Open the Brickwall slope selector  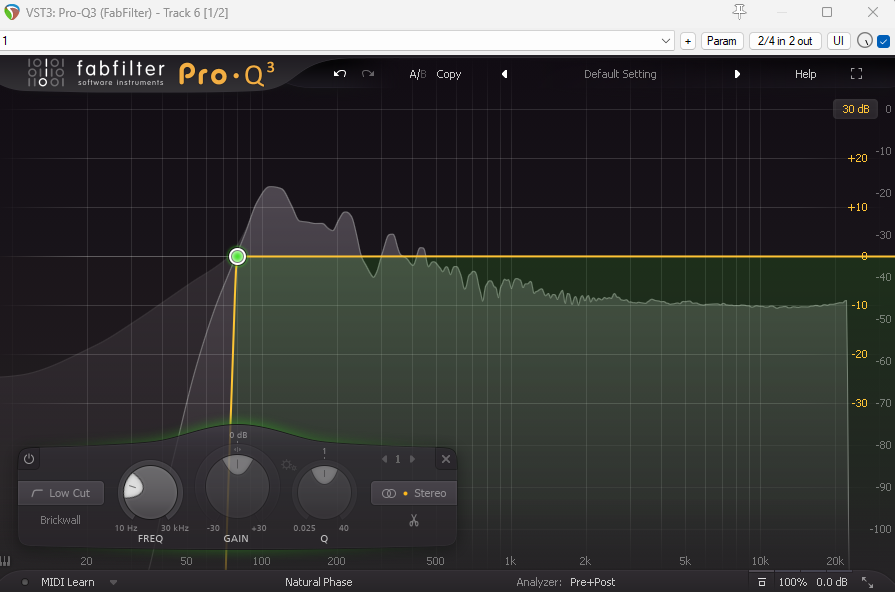click(x=60, y=520)
